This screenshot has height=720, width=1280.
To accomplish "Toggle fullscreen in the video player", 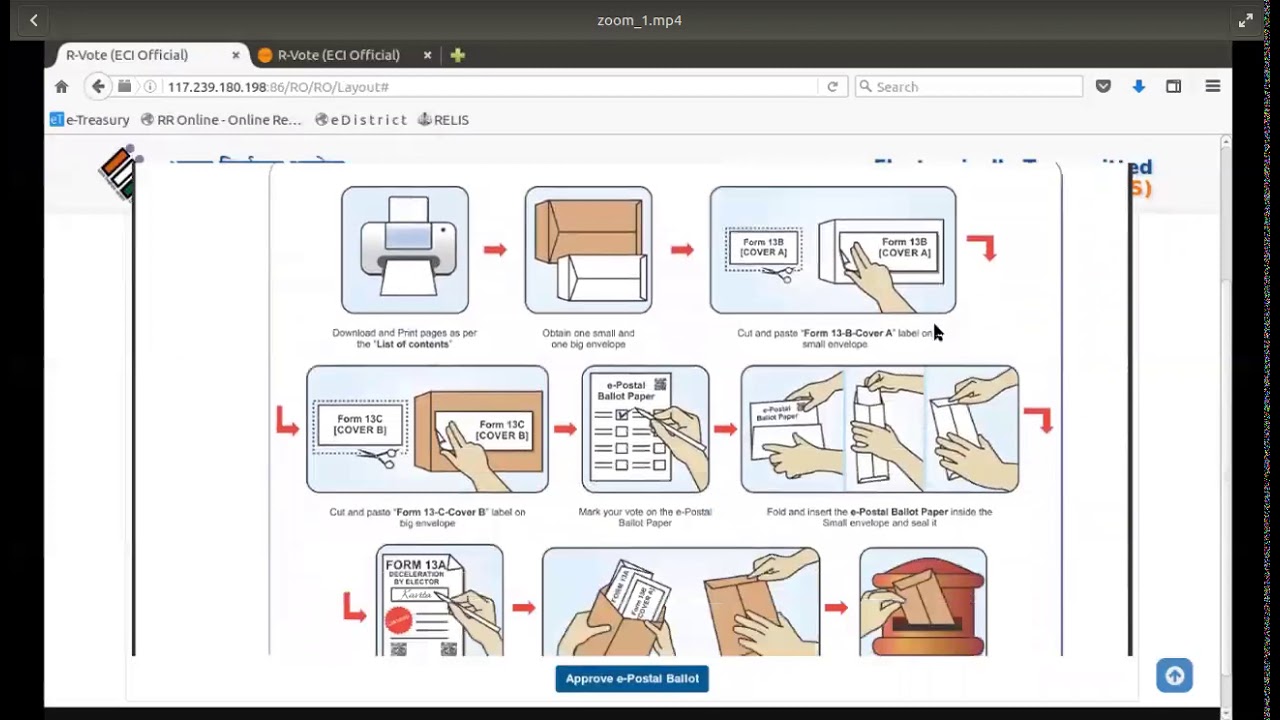I will [1245, 20].
